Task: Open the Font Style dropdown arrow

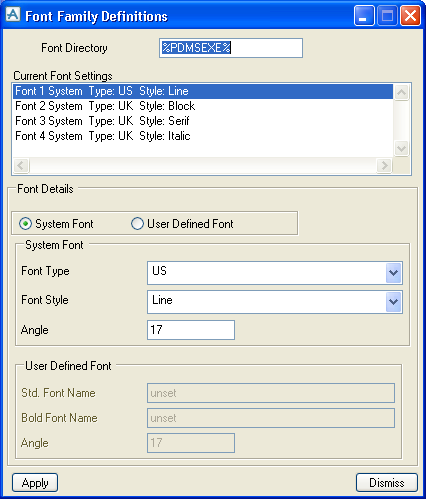Action: point(393,302)
